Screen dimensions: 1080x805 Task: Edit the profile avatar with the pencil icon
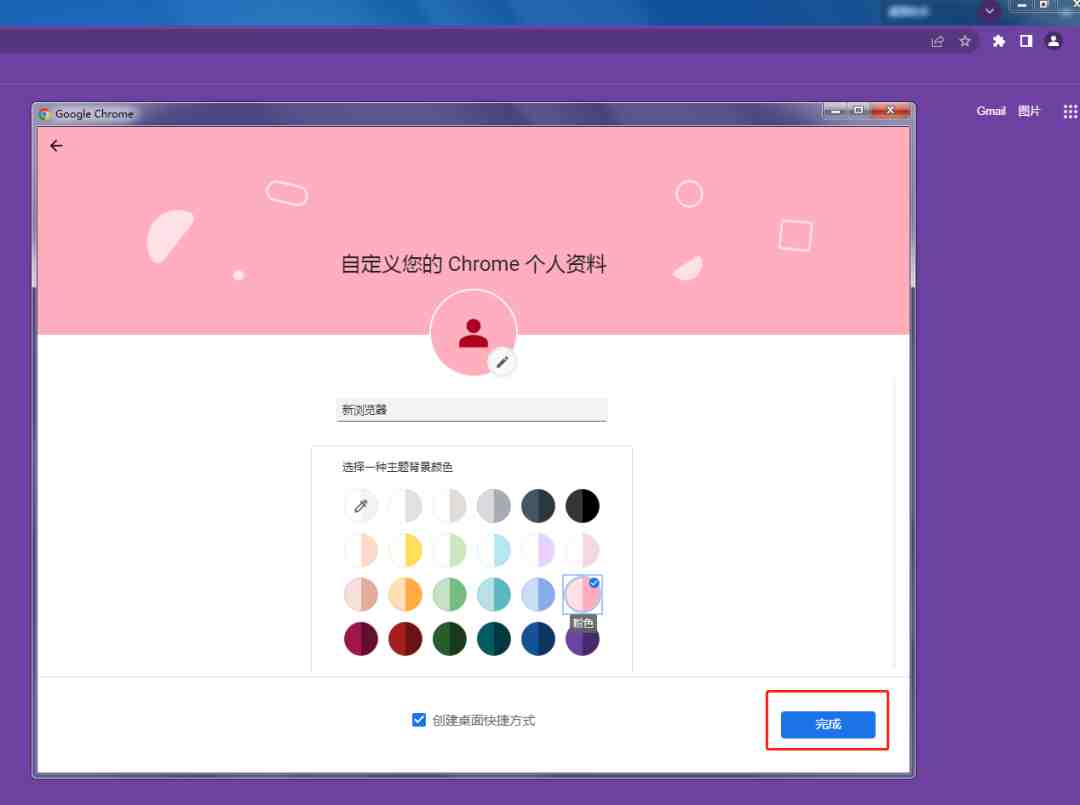(x=502, y=362)
